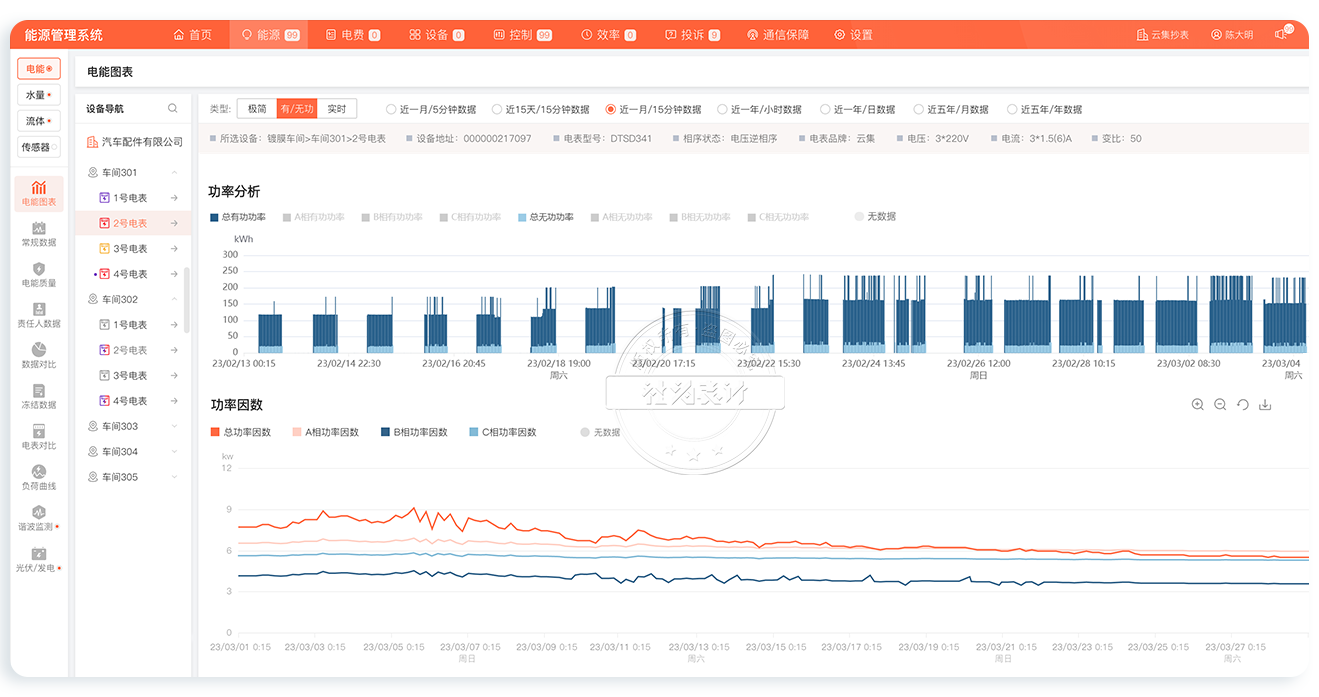This screenshot has height=697, width=1319.
Task: Open the 陈大明 user profile
Action: click(1231, 35)
